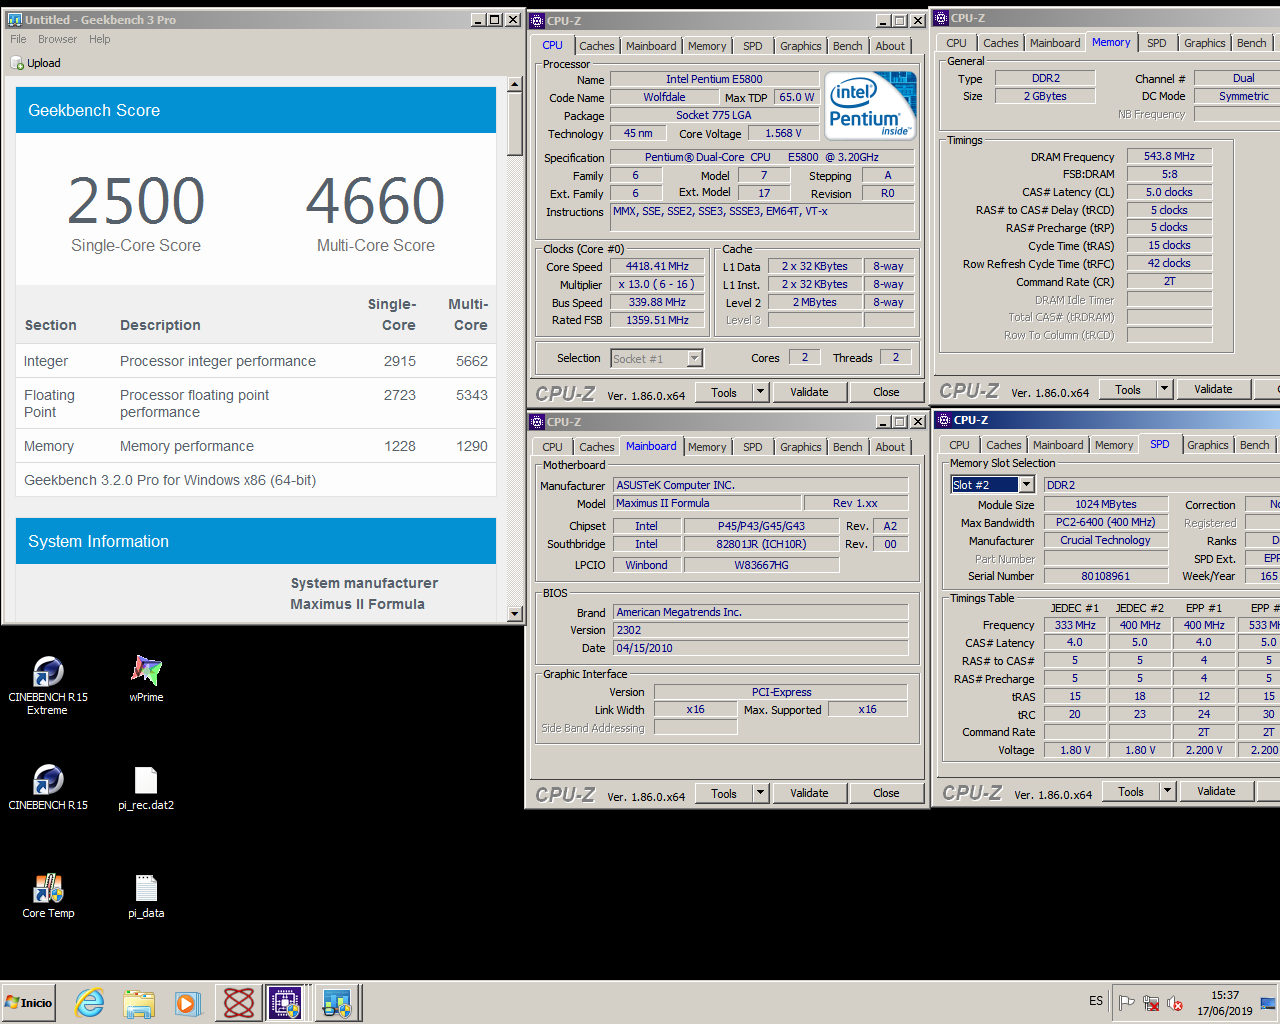Screen dimensions: 1280x1024
Task: Open Action Center flag in system tray
Action: (x=1127, y=1003)
